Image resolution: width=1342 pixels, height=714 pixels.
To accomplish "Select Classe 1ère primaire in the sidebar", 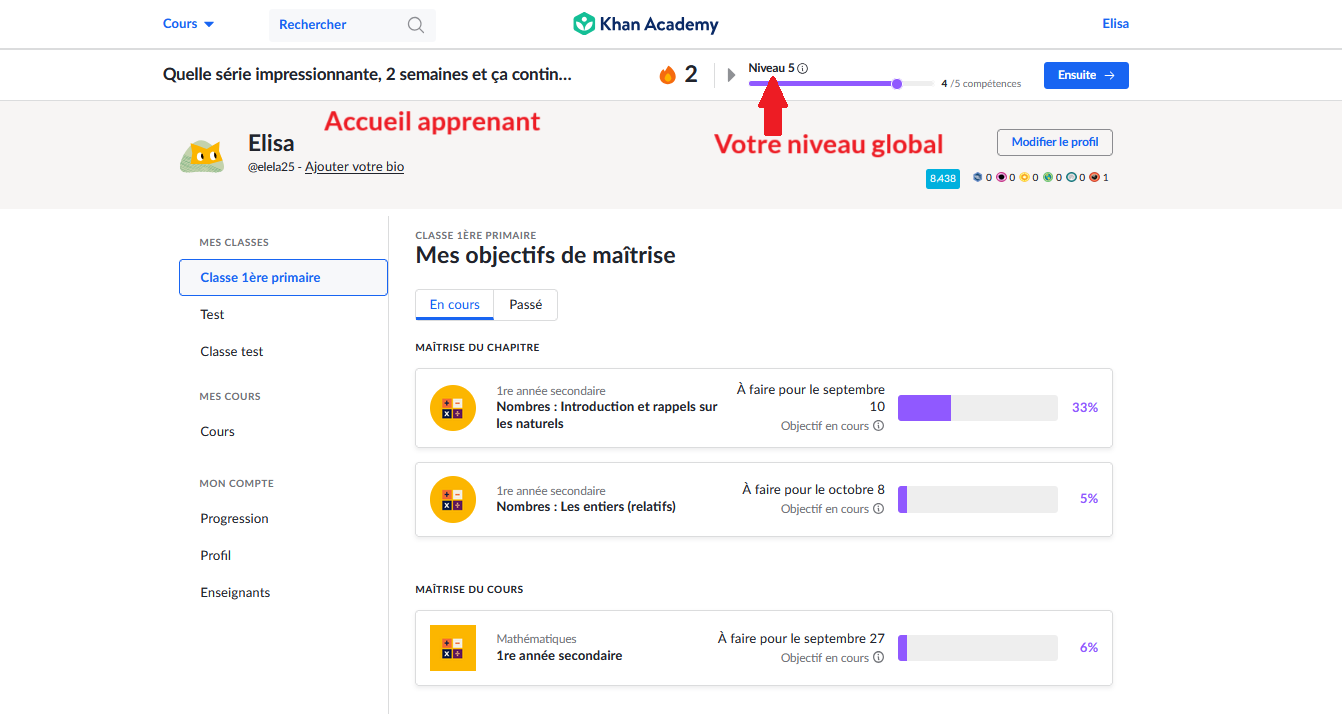I will click(x=283, y=278).
